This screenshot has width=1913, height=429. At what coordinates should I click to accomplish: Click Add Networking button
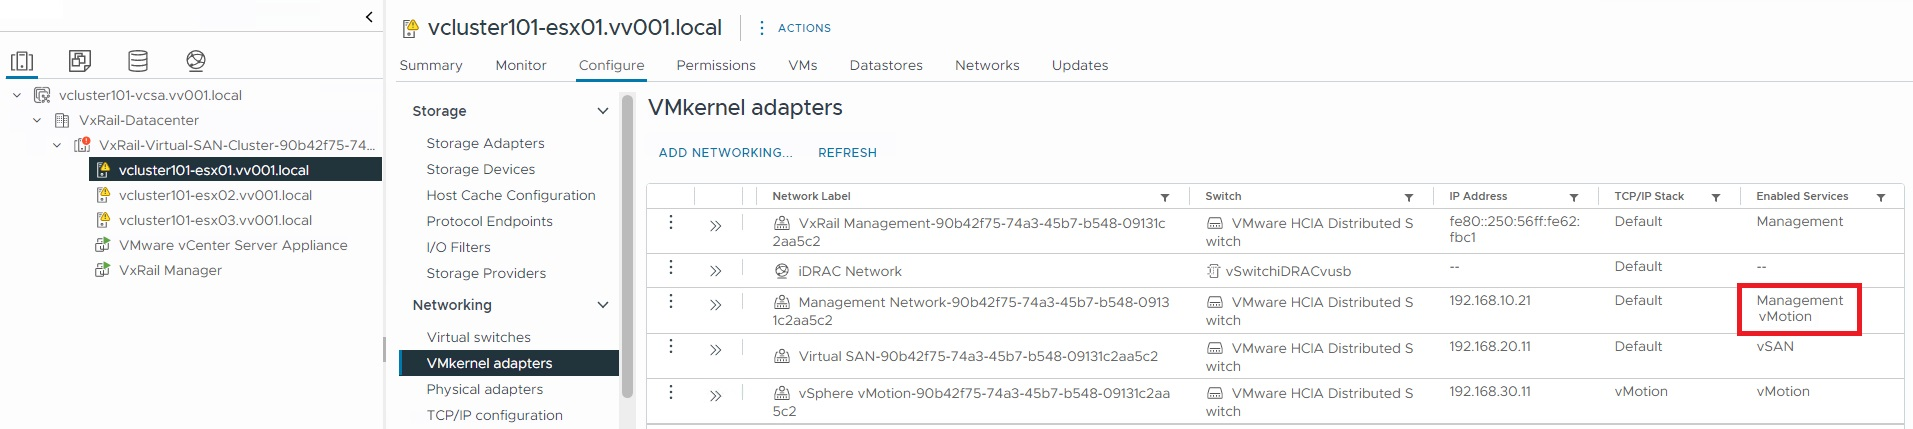(725, 153)
